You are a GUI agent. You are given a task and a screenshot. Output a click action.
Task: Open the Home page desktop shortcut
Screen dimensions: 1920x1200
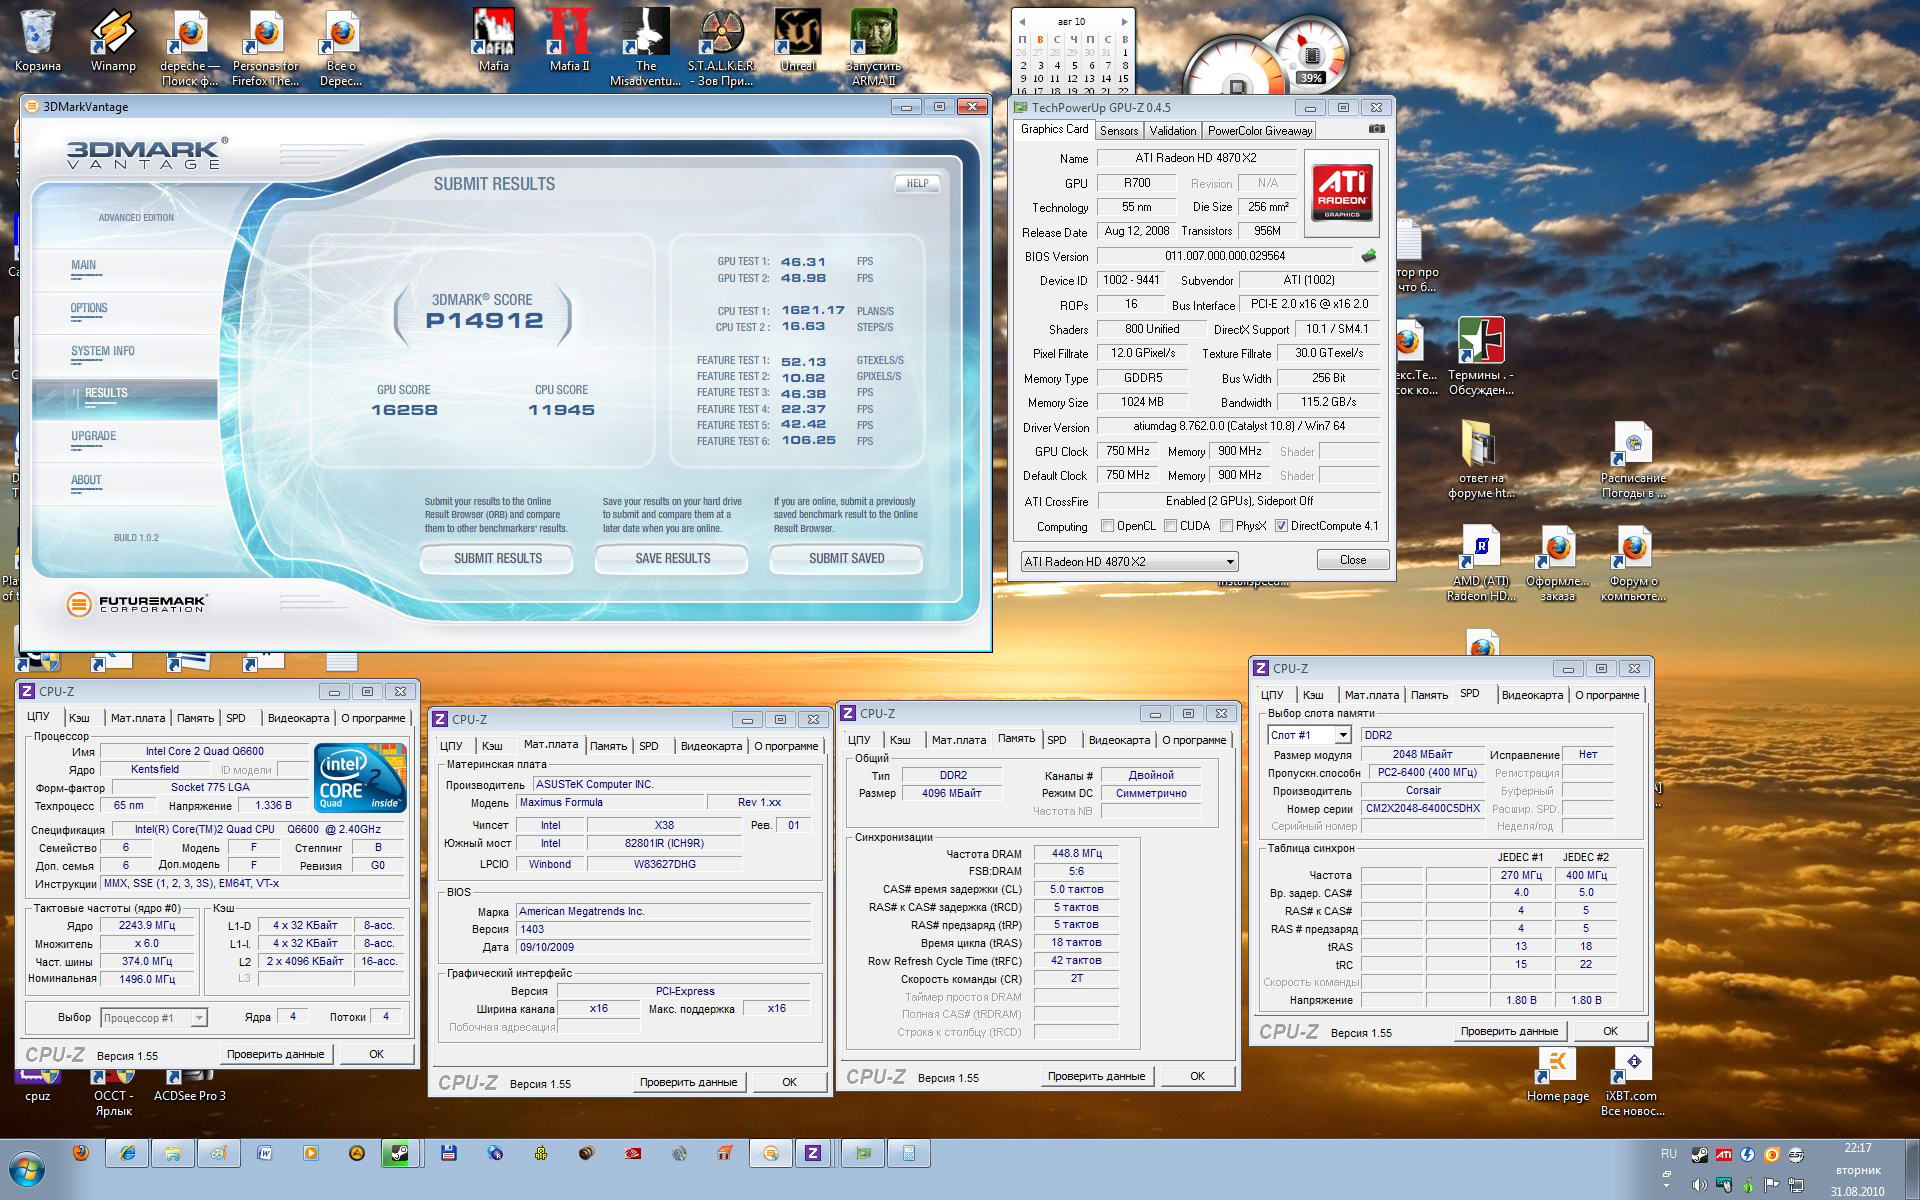tap(1557, 1076)
